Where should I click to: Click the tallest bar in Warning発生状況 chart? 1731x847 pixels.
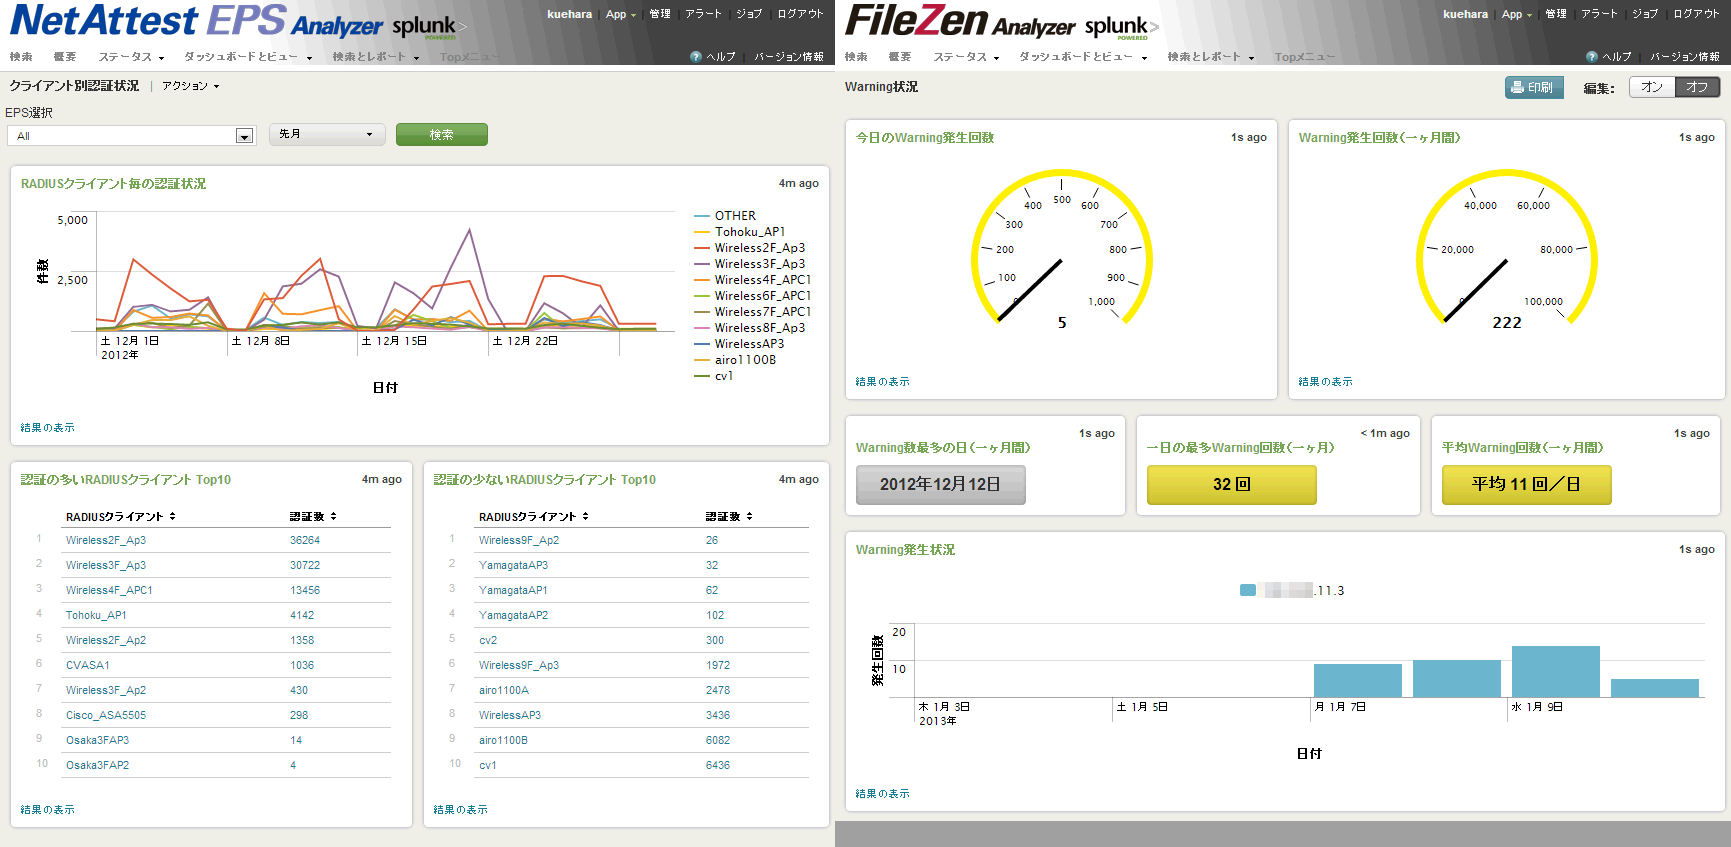point(1556,671)
